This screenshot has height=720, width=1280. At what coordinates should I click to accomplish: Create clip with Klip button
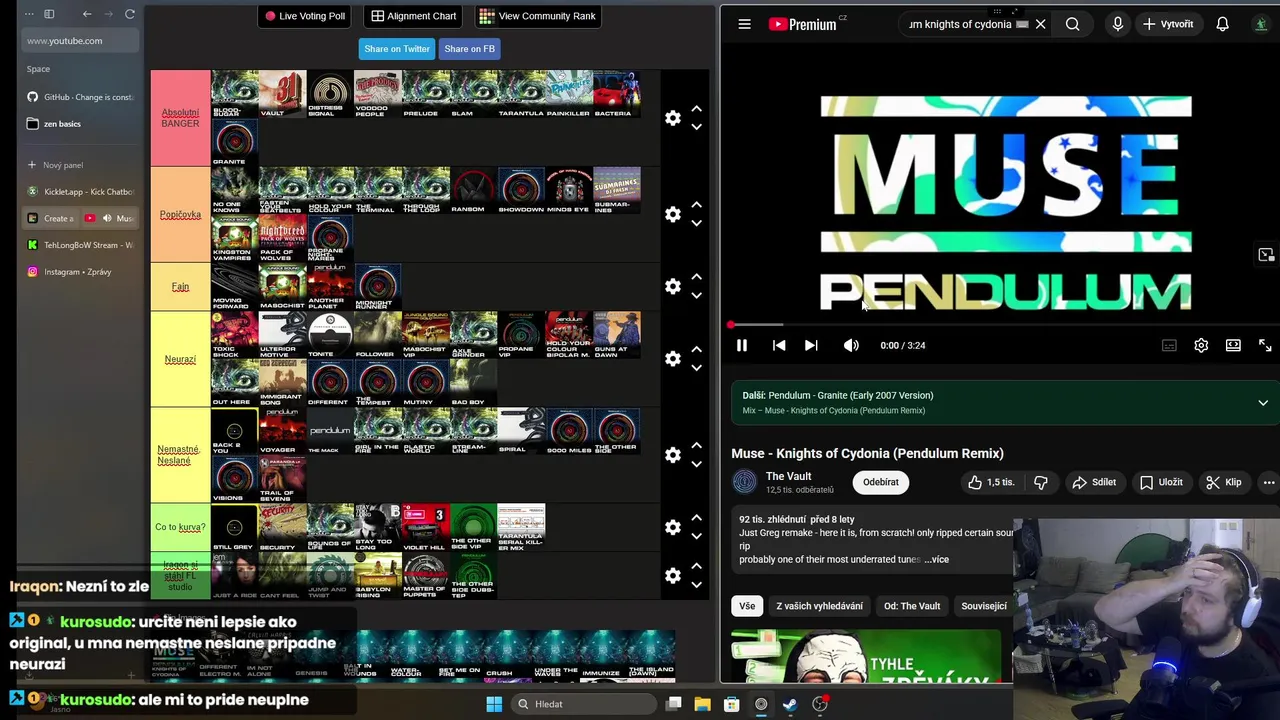point(1224,482)
